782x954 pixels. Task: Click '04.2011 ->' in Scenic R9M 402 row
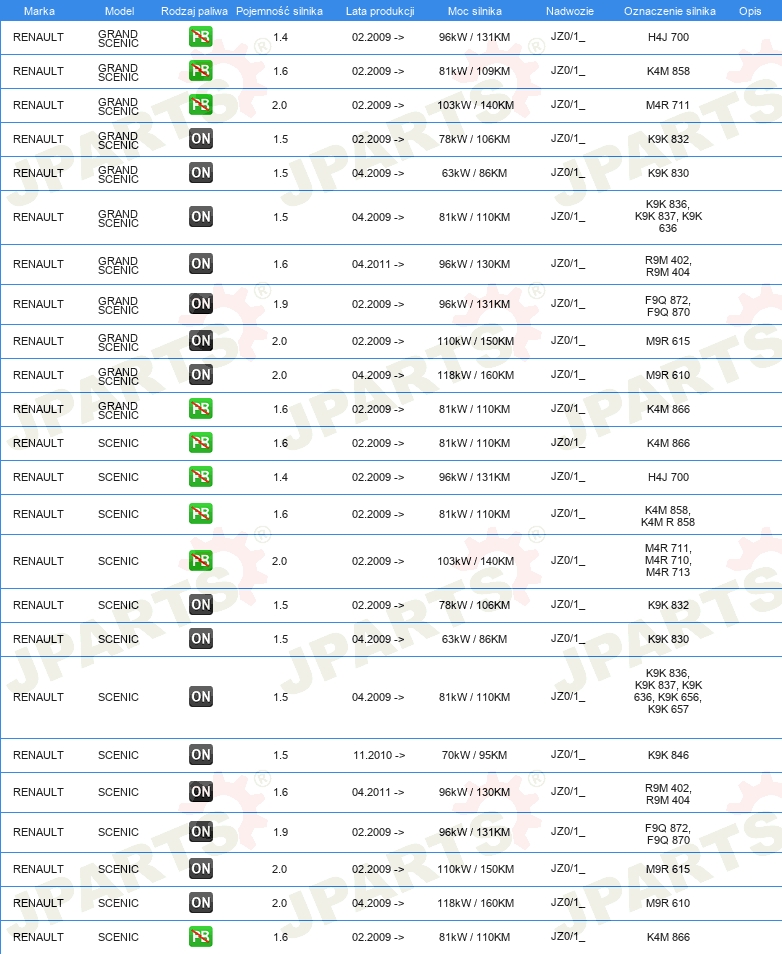click(x=378, y=792)
